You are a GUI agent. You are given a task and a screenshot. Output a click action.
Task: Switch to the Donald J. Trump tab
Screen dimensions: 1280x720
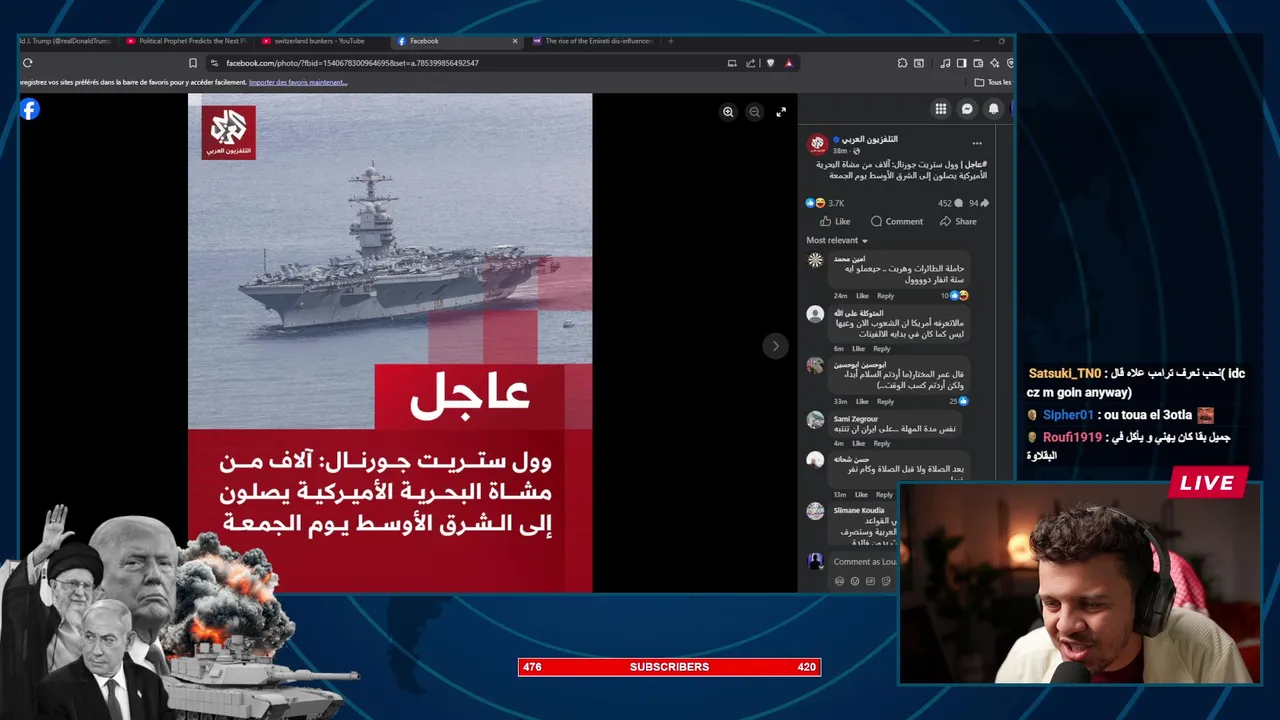(64, 41)
